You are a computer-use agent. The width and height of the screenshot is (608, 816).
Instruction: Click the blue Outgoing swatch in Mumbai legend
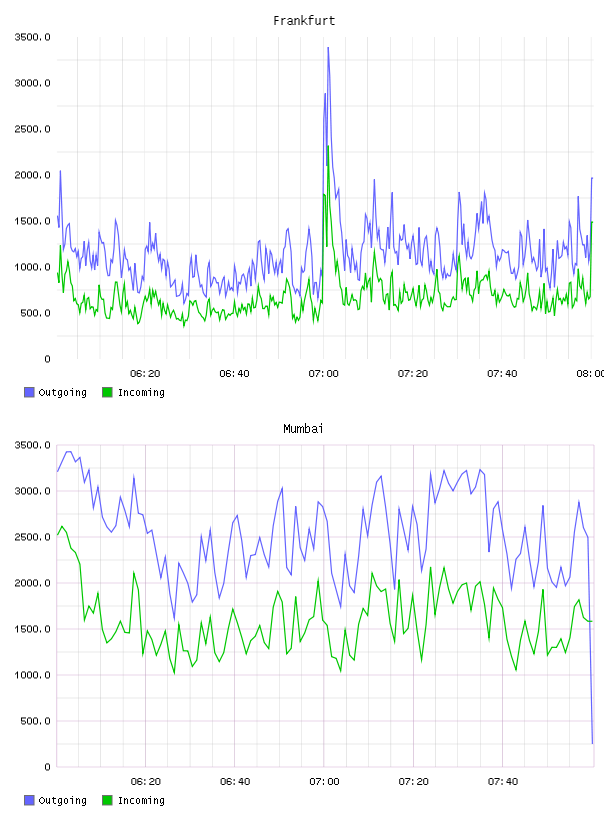point(29,800)
